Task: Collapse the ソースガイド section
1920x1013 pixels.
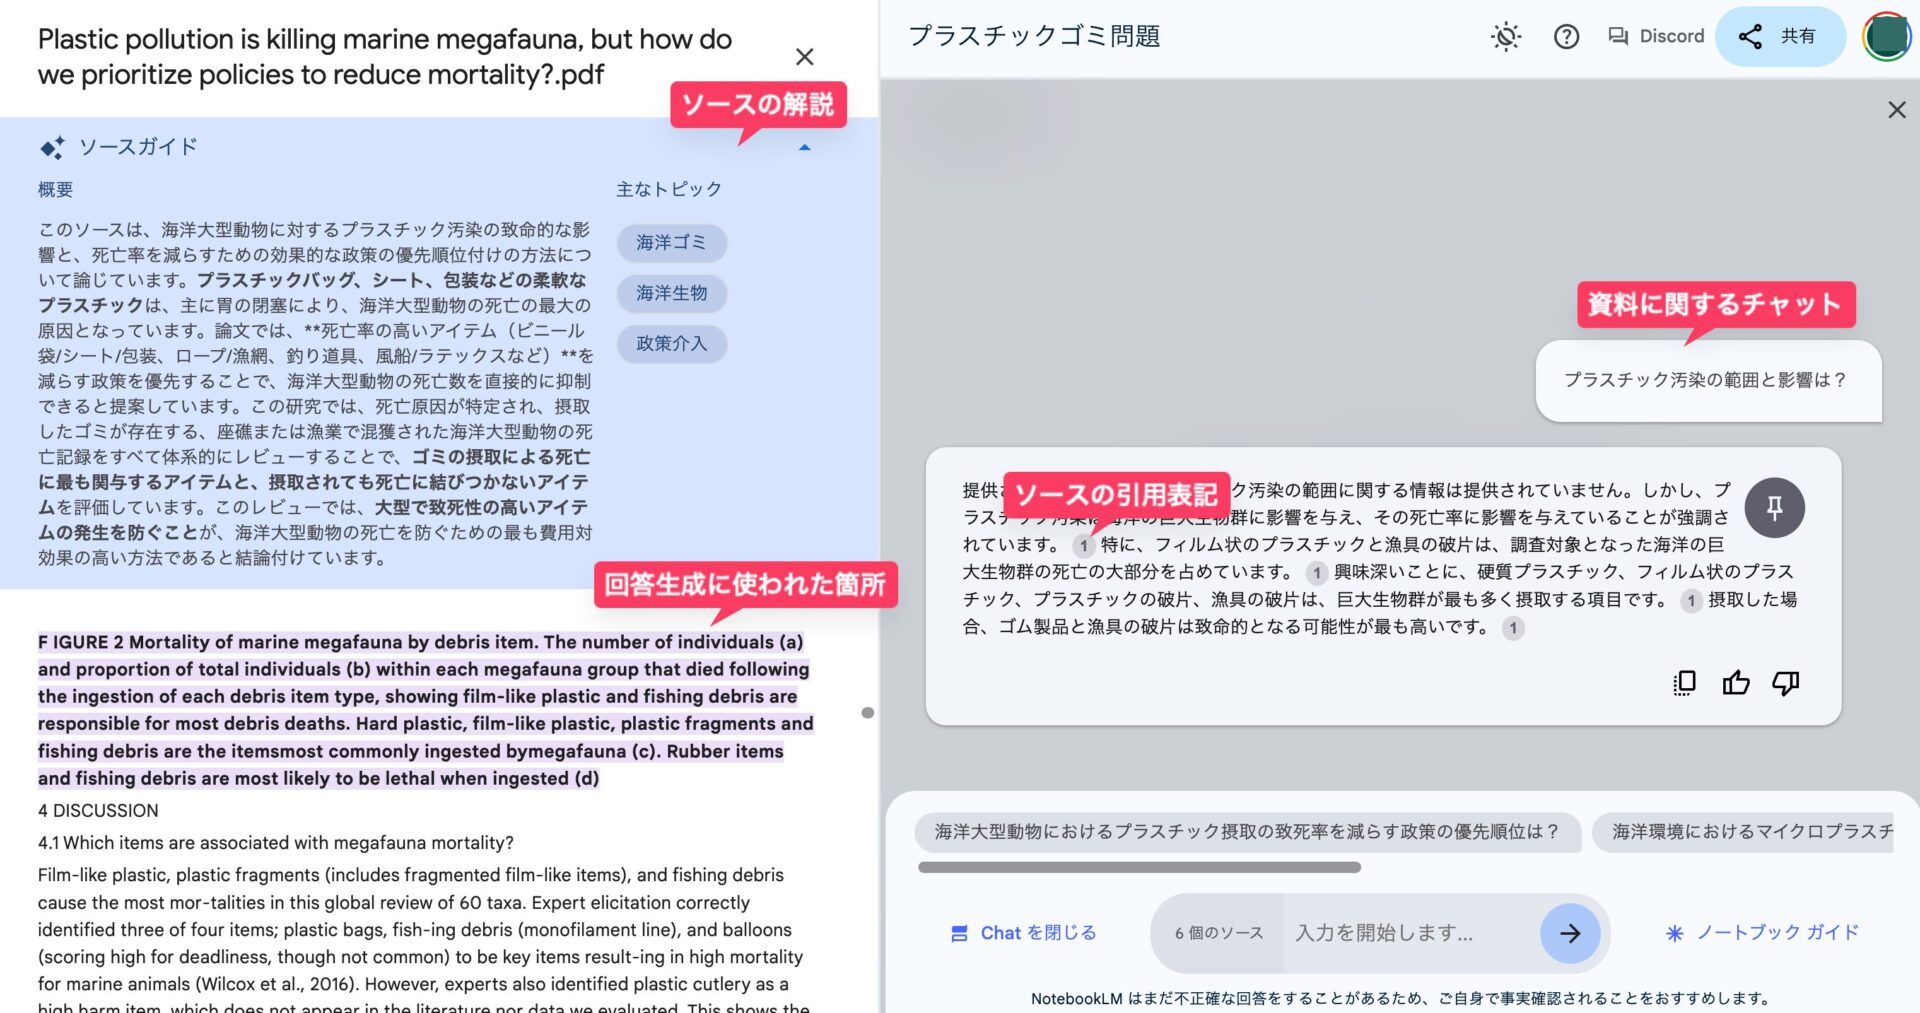Action: 805,148
